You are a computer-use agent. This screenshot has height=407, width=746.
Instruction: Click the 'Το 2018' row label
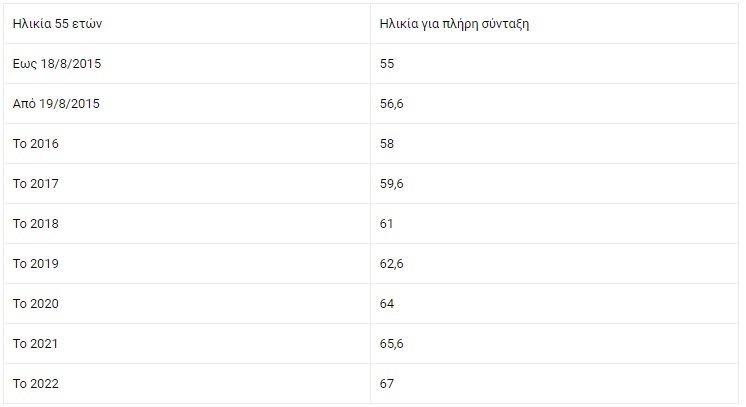tap(36, 224)
